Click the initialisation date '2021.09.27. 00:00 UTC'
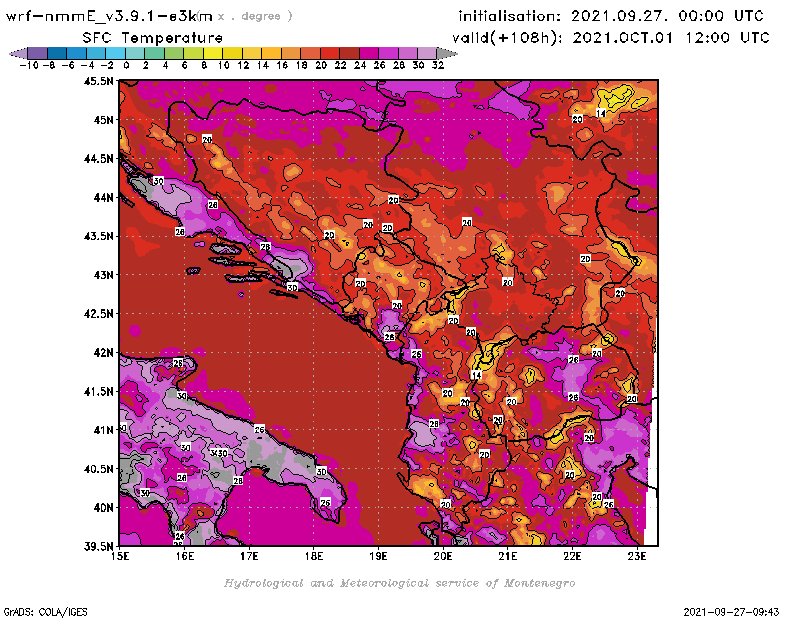 point(667,16)
